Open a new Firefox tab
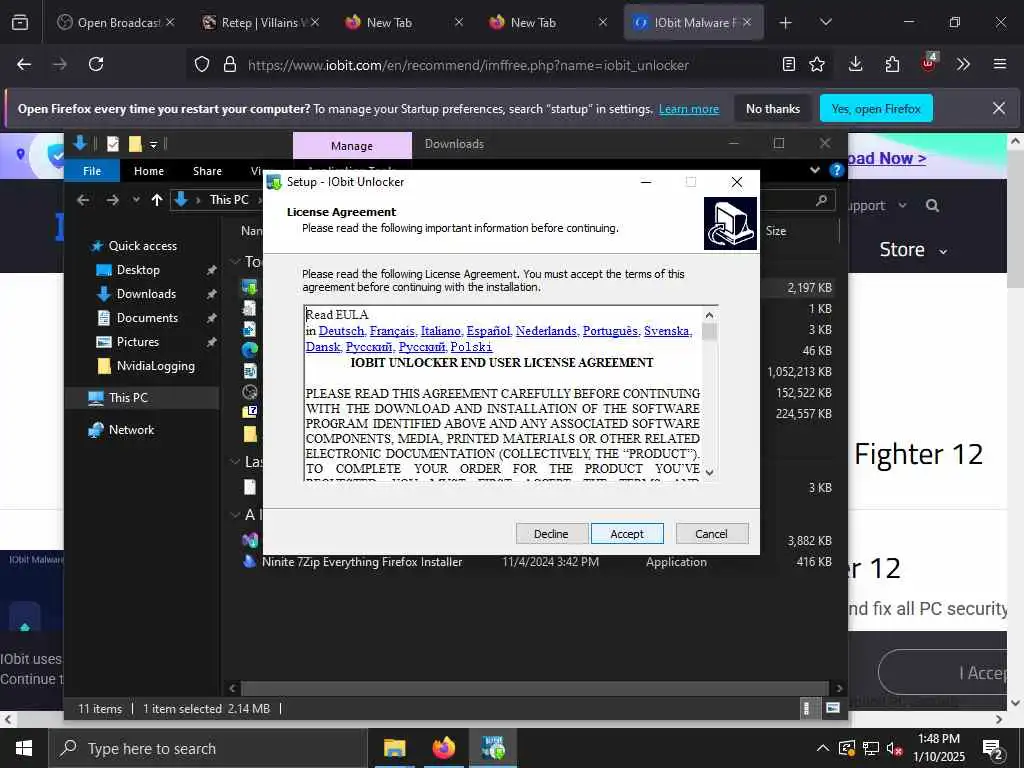This screenshot has width=1024, height=768. pos(786,23)
